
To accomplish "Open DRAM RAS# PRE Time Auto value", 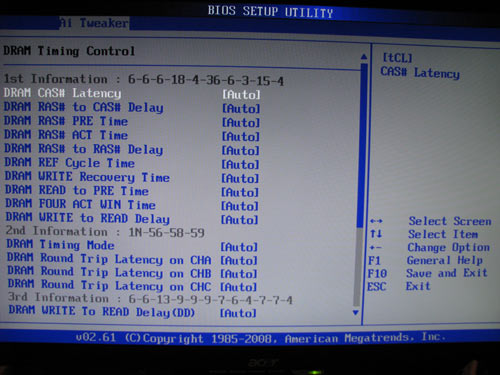I will point(241,123).
